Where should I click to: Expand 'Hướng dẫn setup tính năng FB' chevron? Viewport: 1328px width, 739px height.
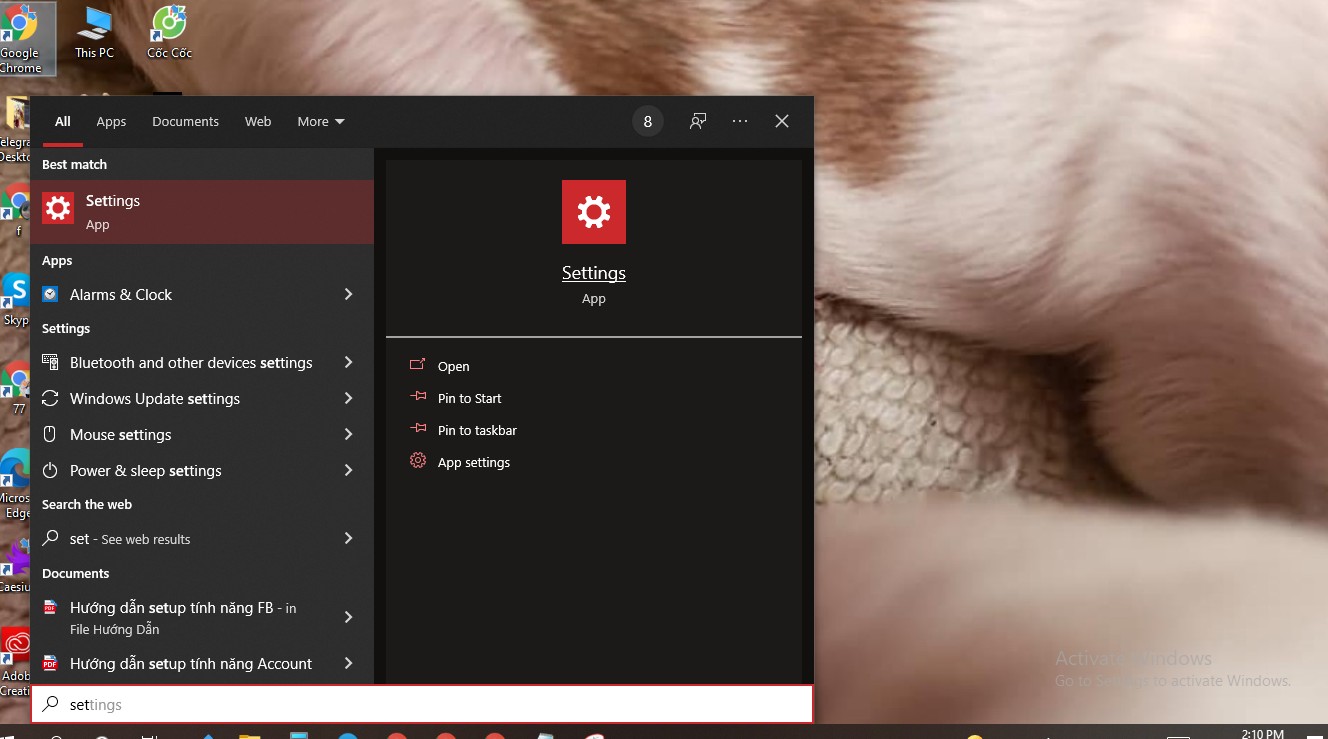(x=348, y=617)
